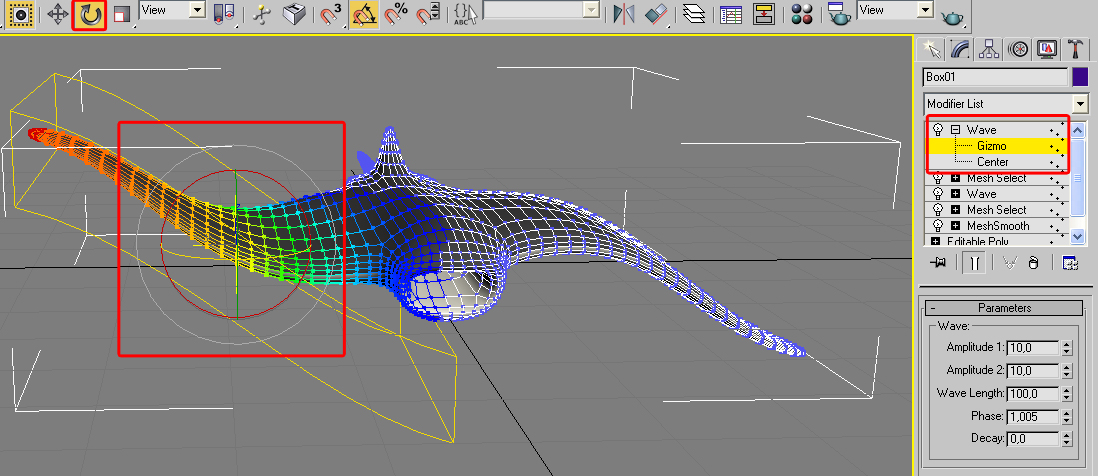This screenshot has height=476, width=1098.
Task: Click the Decay value field
Action: point(1033,440)
